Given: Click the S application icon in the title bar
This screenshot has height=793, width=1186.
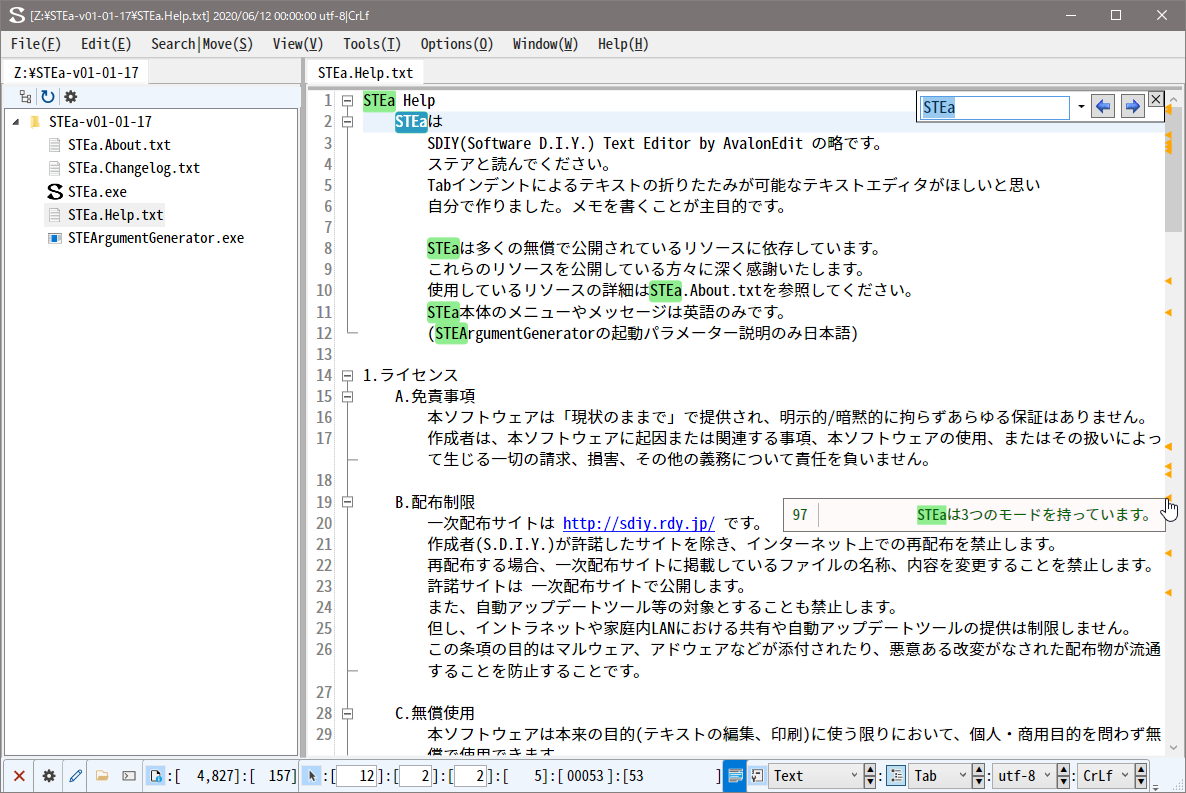Looking at the screenshot, I should pyautogui.click(x=17, y=15).
